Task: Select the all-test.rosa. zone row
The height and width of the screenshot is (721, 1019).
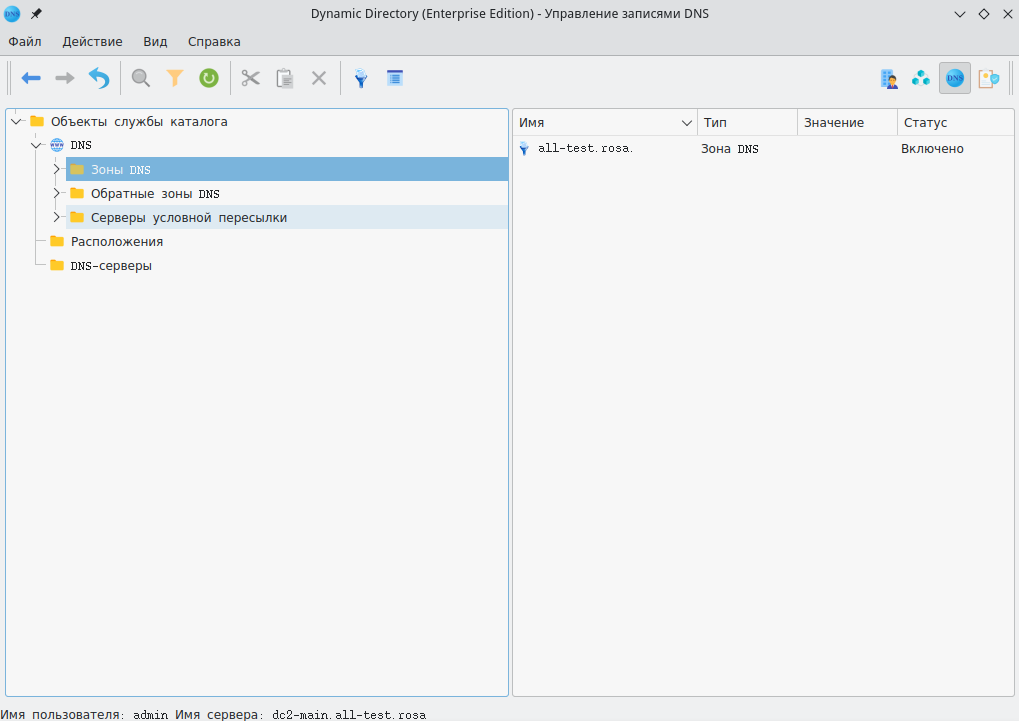Action: (585, 149)
